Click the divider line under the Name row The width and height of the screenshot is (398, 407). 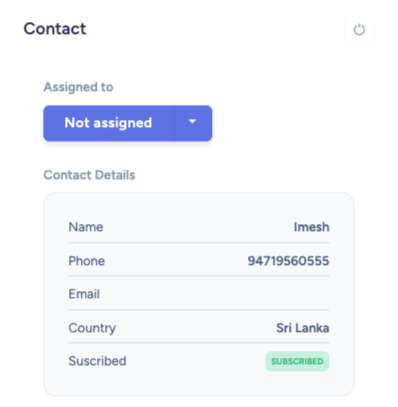(x=199, y=243)
